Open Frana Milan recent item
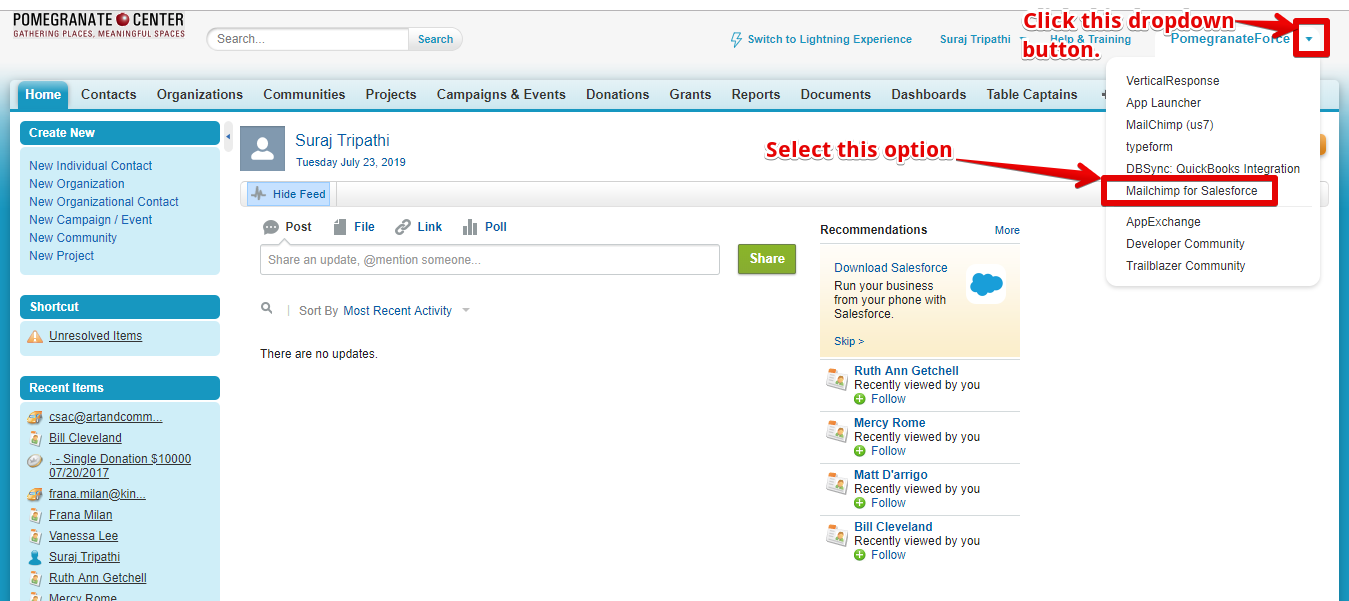Screen dimensions: 1349x601 (x=81, y=515)
